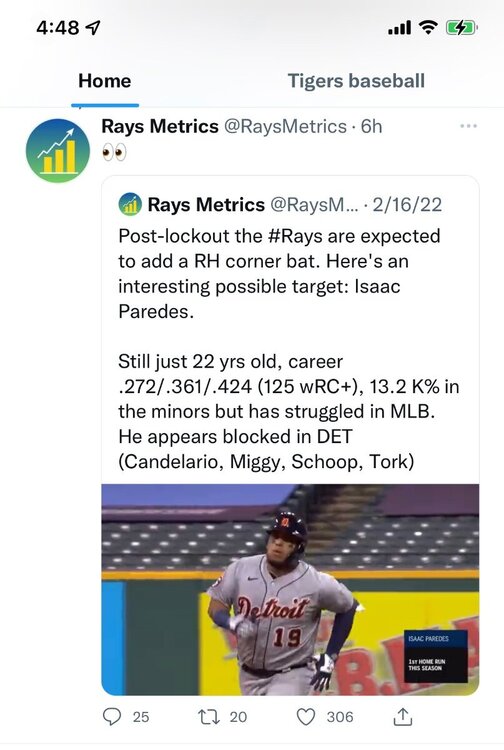Open the three-dot more options menu
This screenshot has width=504, height=750.
tap(469, 126)
